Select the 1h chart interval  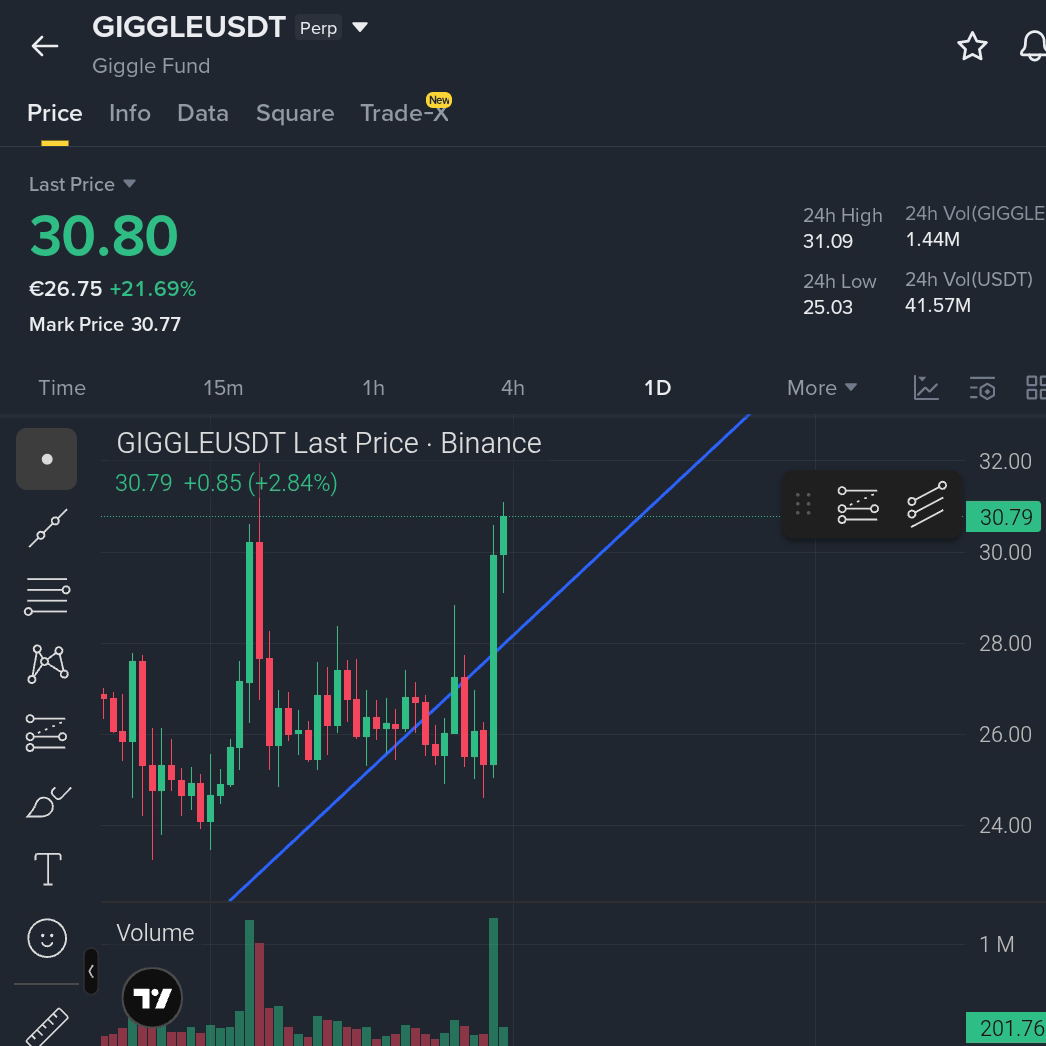tap(374, 388)
